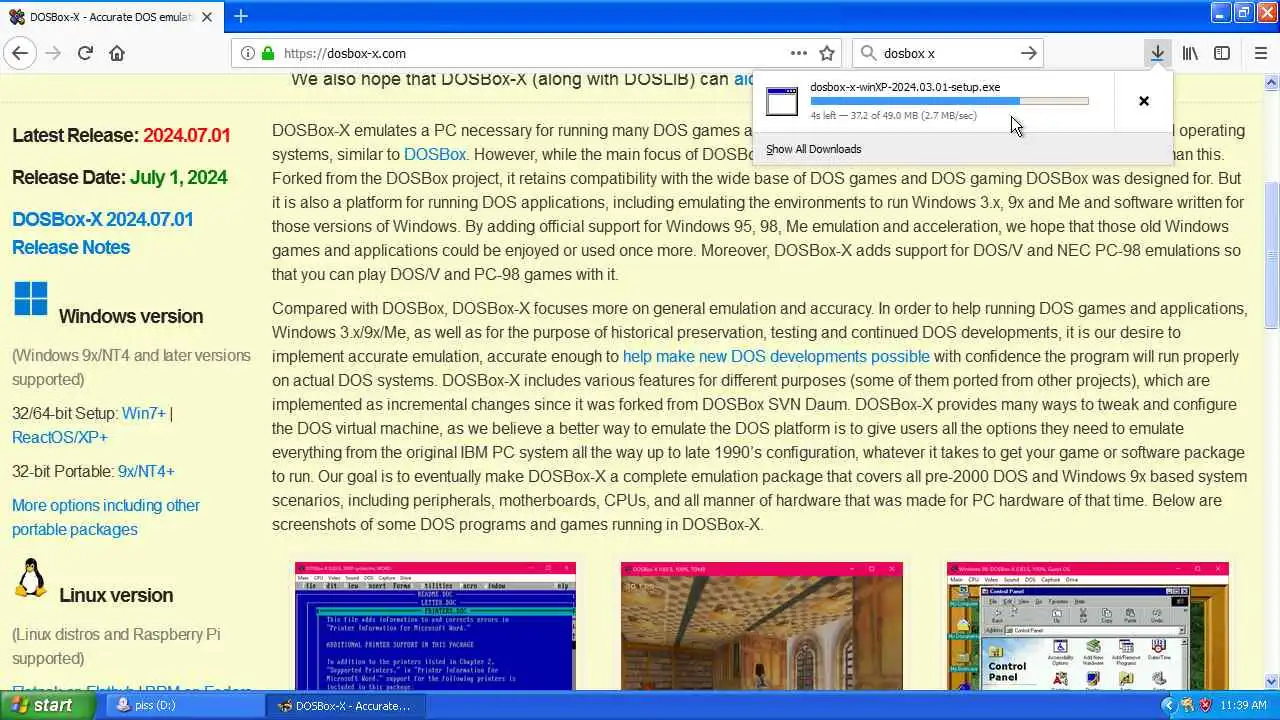Follow the DOSBox link in the description
Screen dimensions: 1280x720
click(435, 154)
